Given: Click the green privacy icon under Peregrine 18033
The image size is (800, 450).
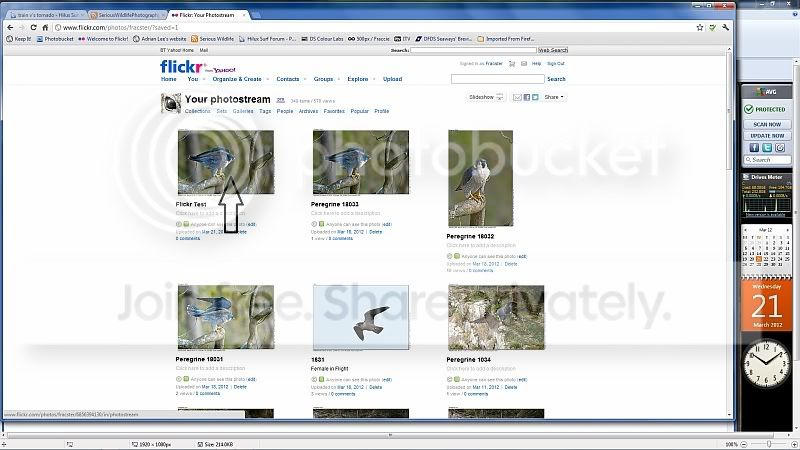Looking at the screenshot, I should tap(321, 224).
